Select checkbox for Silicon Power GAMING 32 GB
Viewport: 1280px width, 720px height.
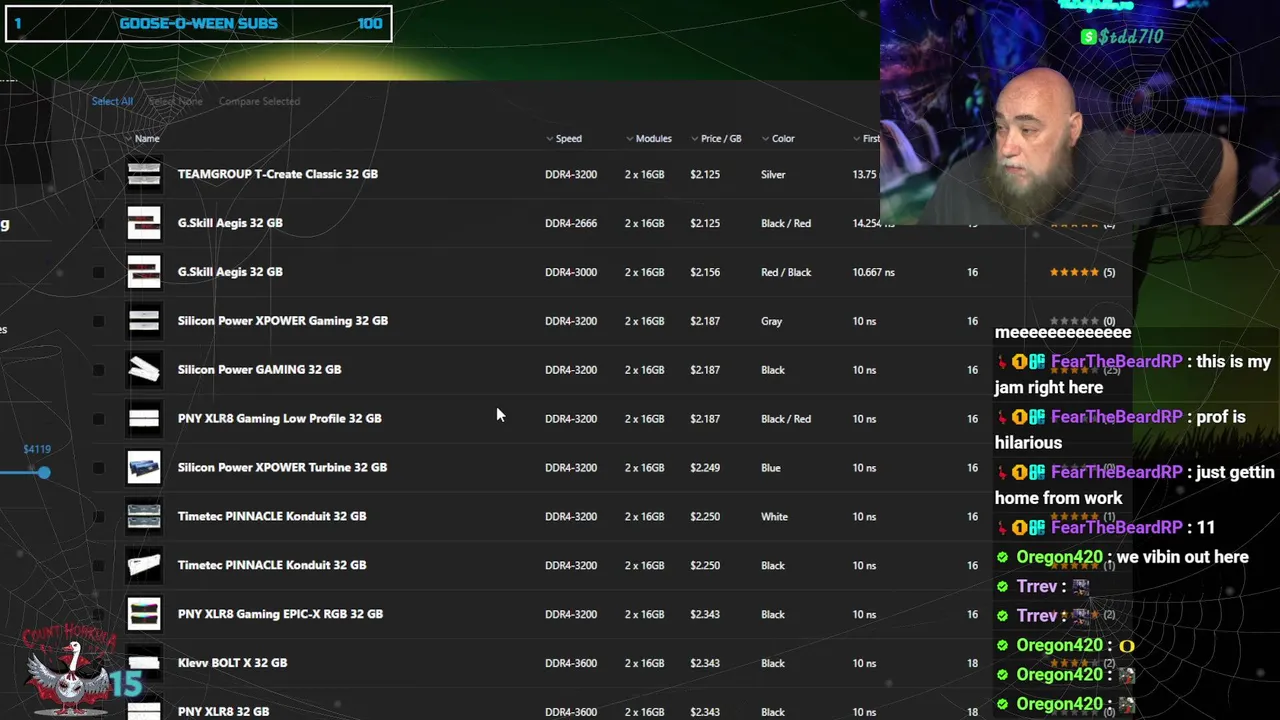pos(98,370)
